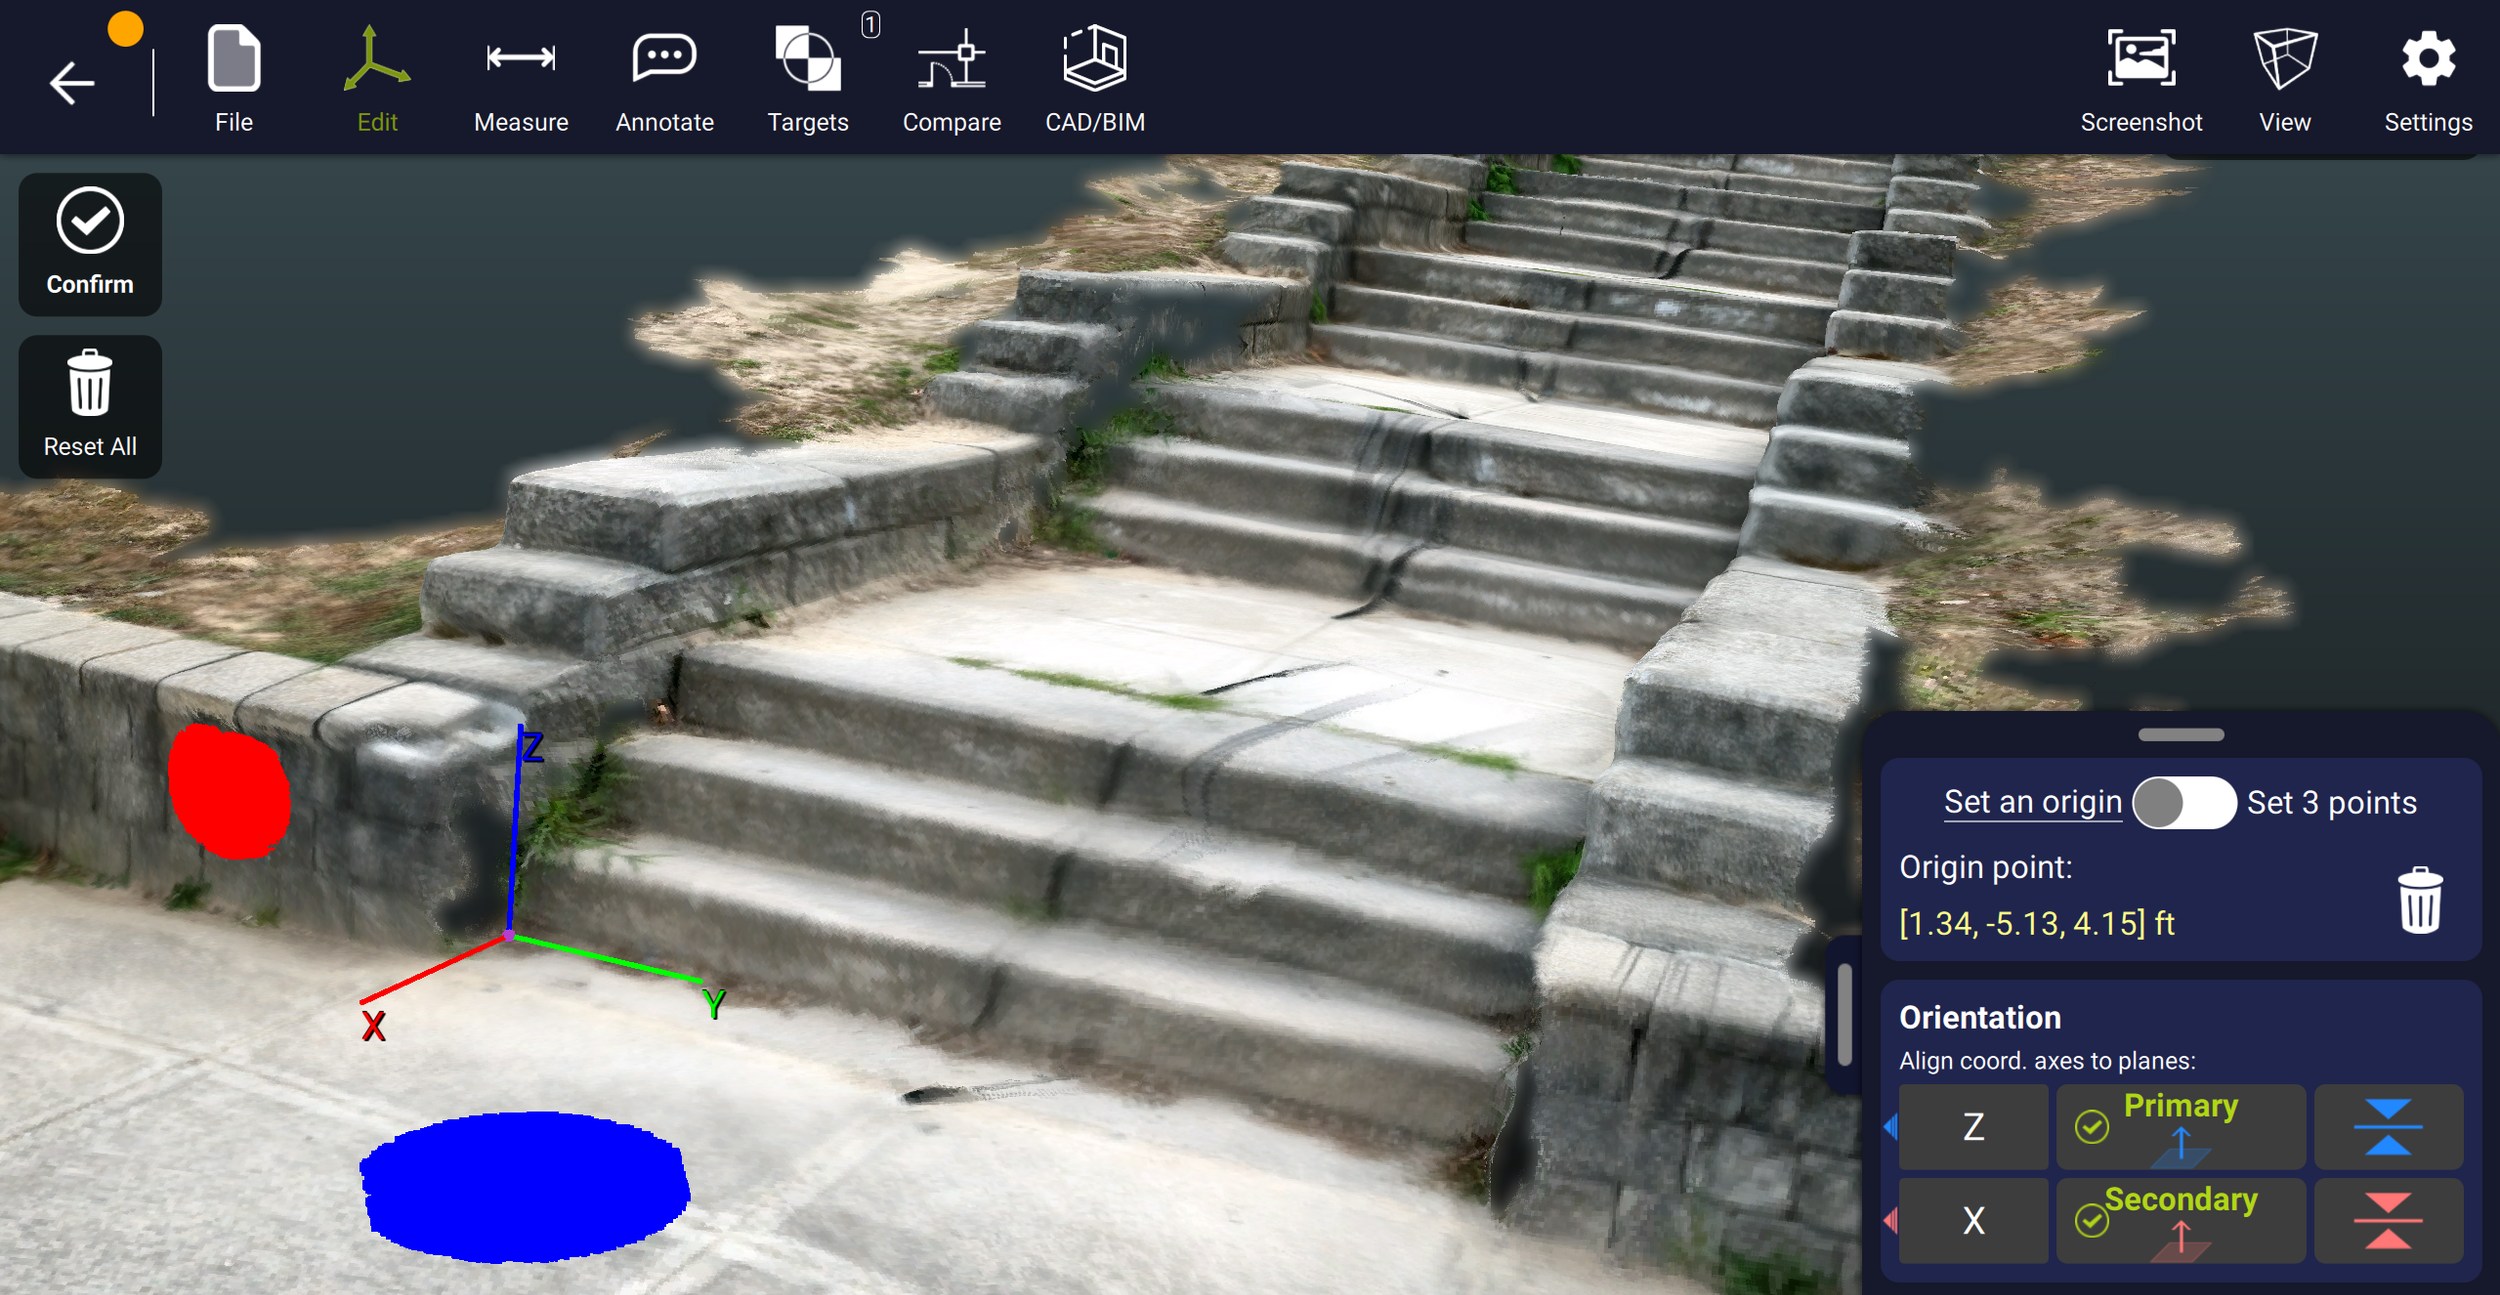The width and height of the screenshot is (2500, 1295).
Task: Toggle origin / 3 points switch
Action: coord(2184,803)
